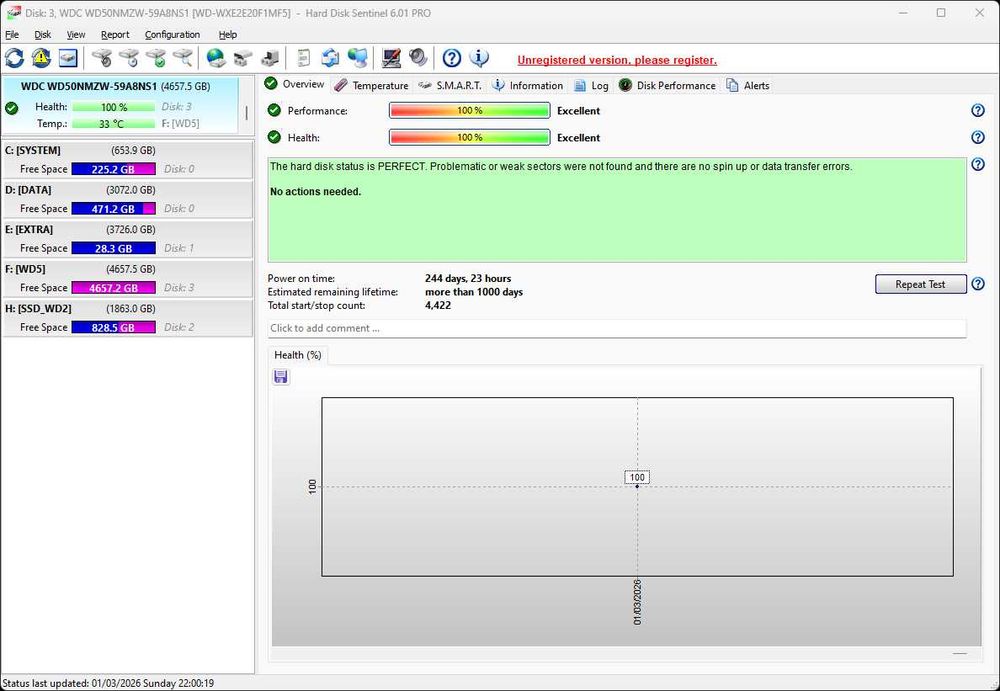
Task: Click the 225.2 GB free space bar
Action: [114, 169]
